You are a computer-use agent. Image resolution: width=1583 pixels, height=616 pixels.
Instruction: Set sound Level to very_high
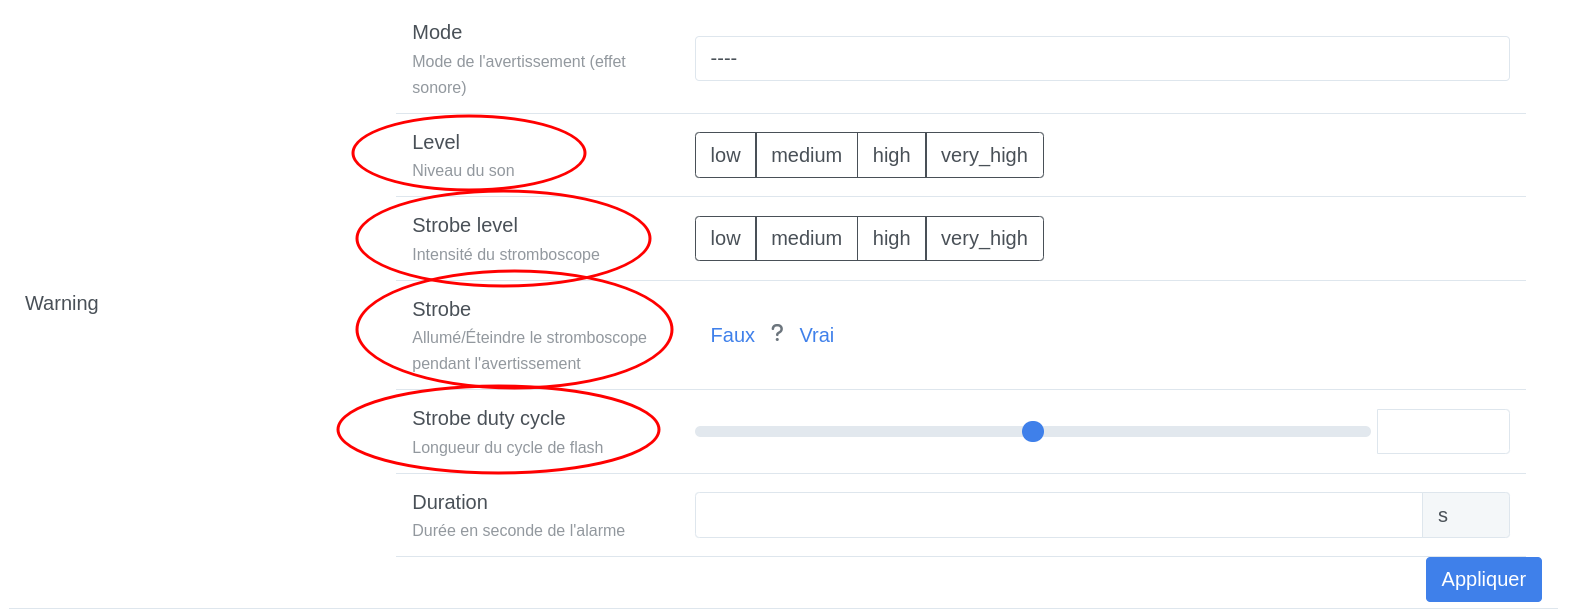pyautogui.click(x=984, y=155)
